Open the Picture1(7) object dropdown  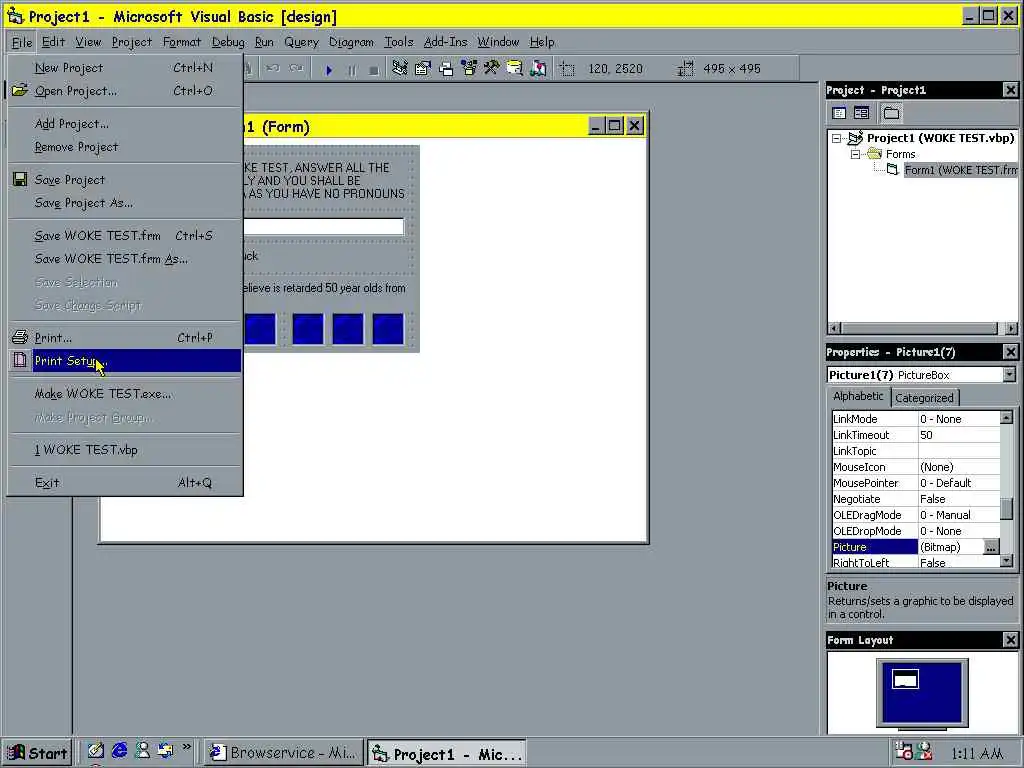click(x=1010, y=374)
